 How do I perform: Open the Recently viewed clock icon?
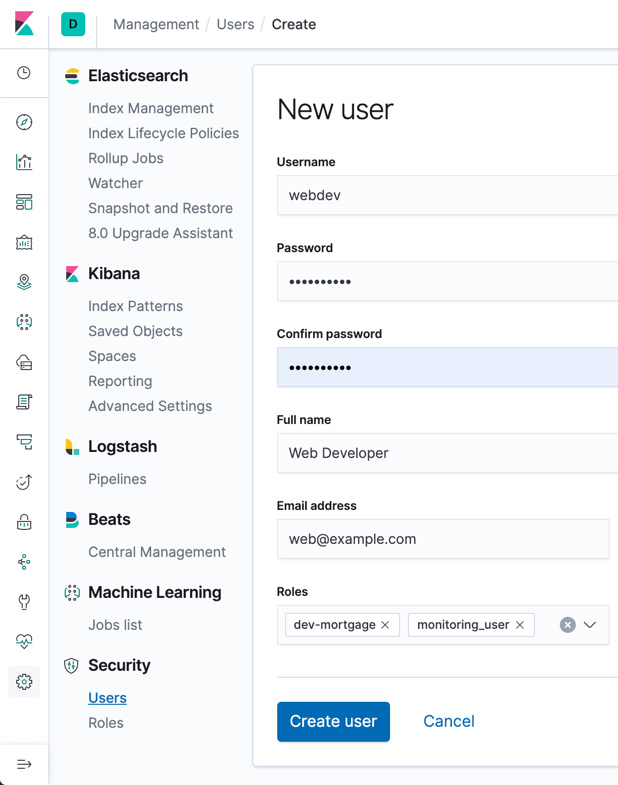click(x=24, y=73)
